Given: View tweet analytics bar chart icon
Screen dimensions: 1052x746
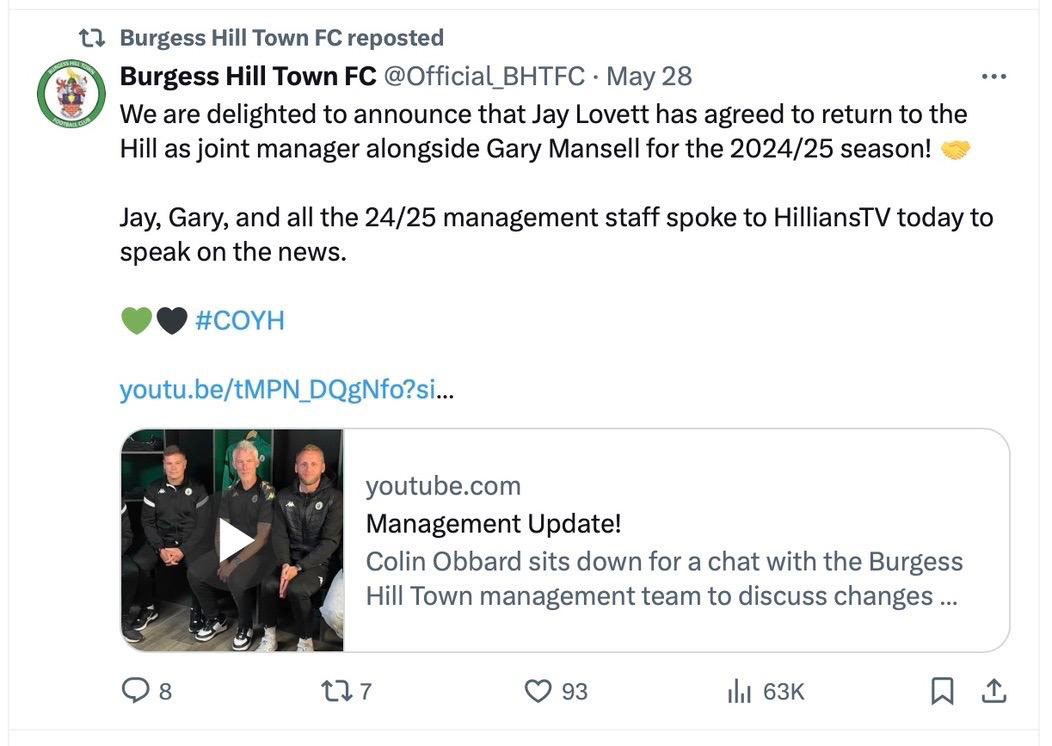Looking at the screenshot, I should point(739,690).
